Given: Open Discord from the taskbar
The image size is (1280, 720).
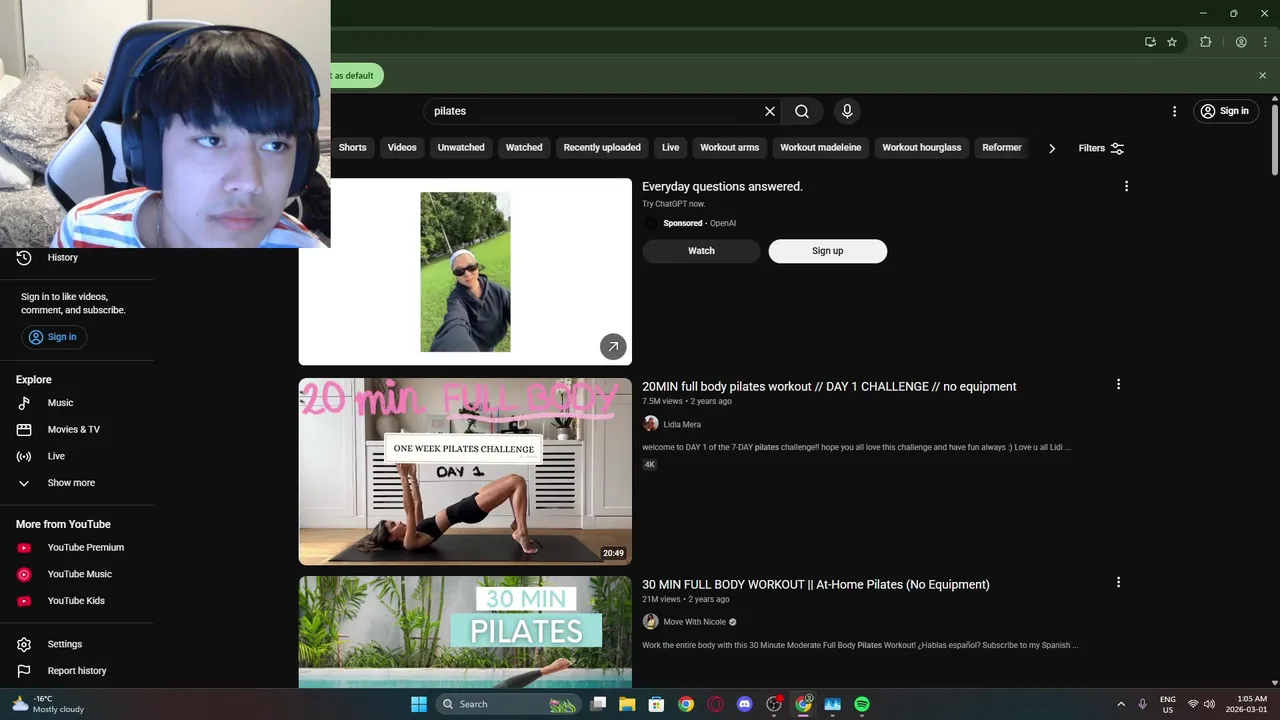Looking at the screenshot, I should click(x=744, y=704).
